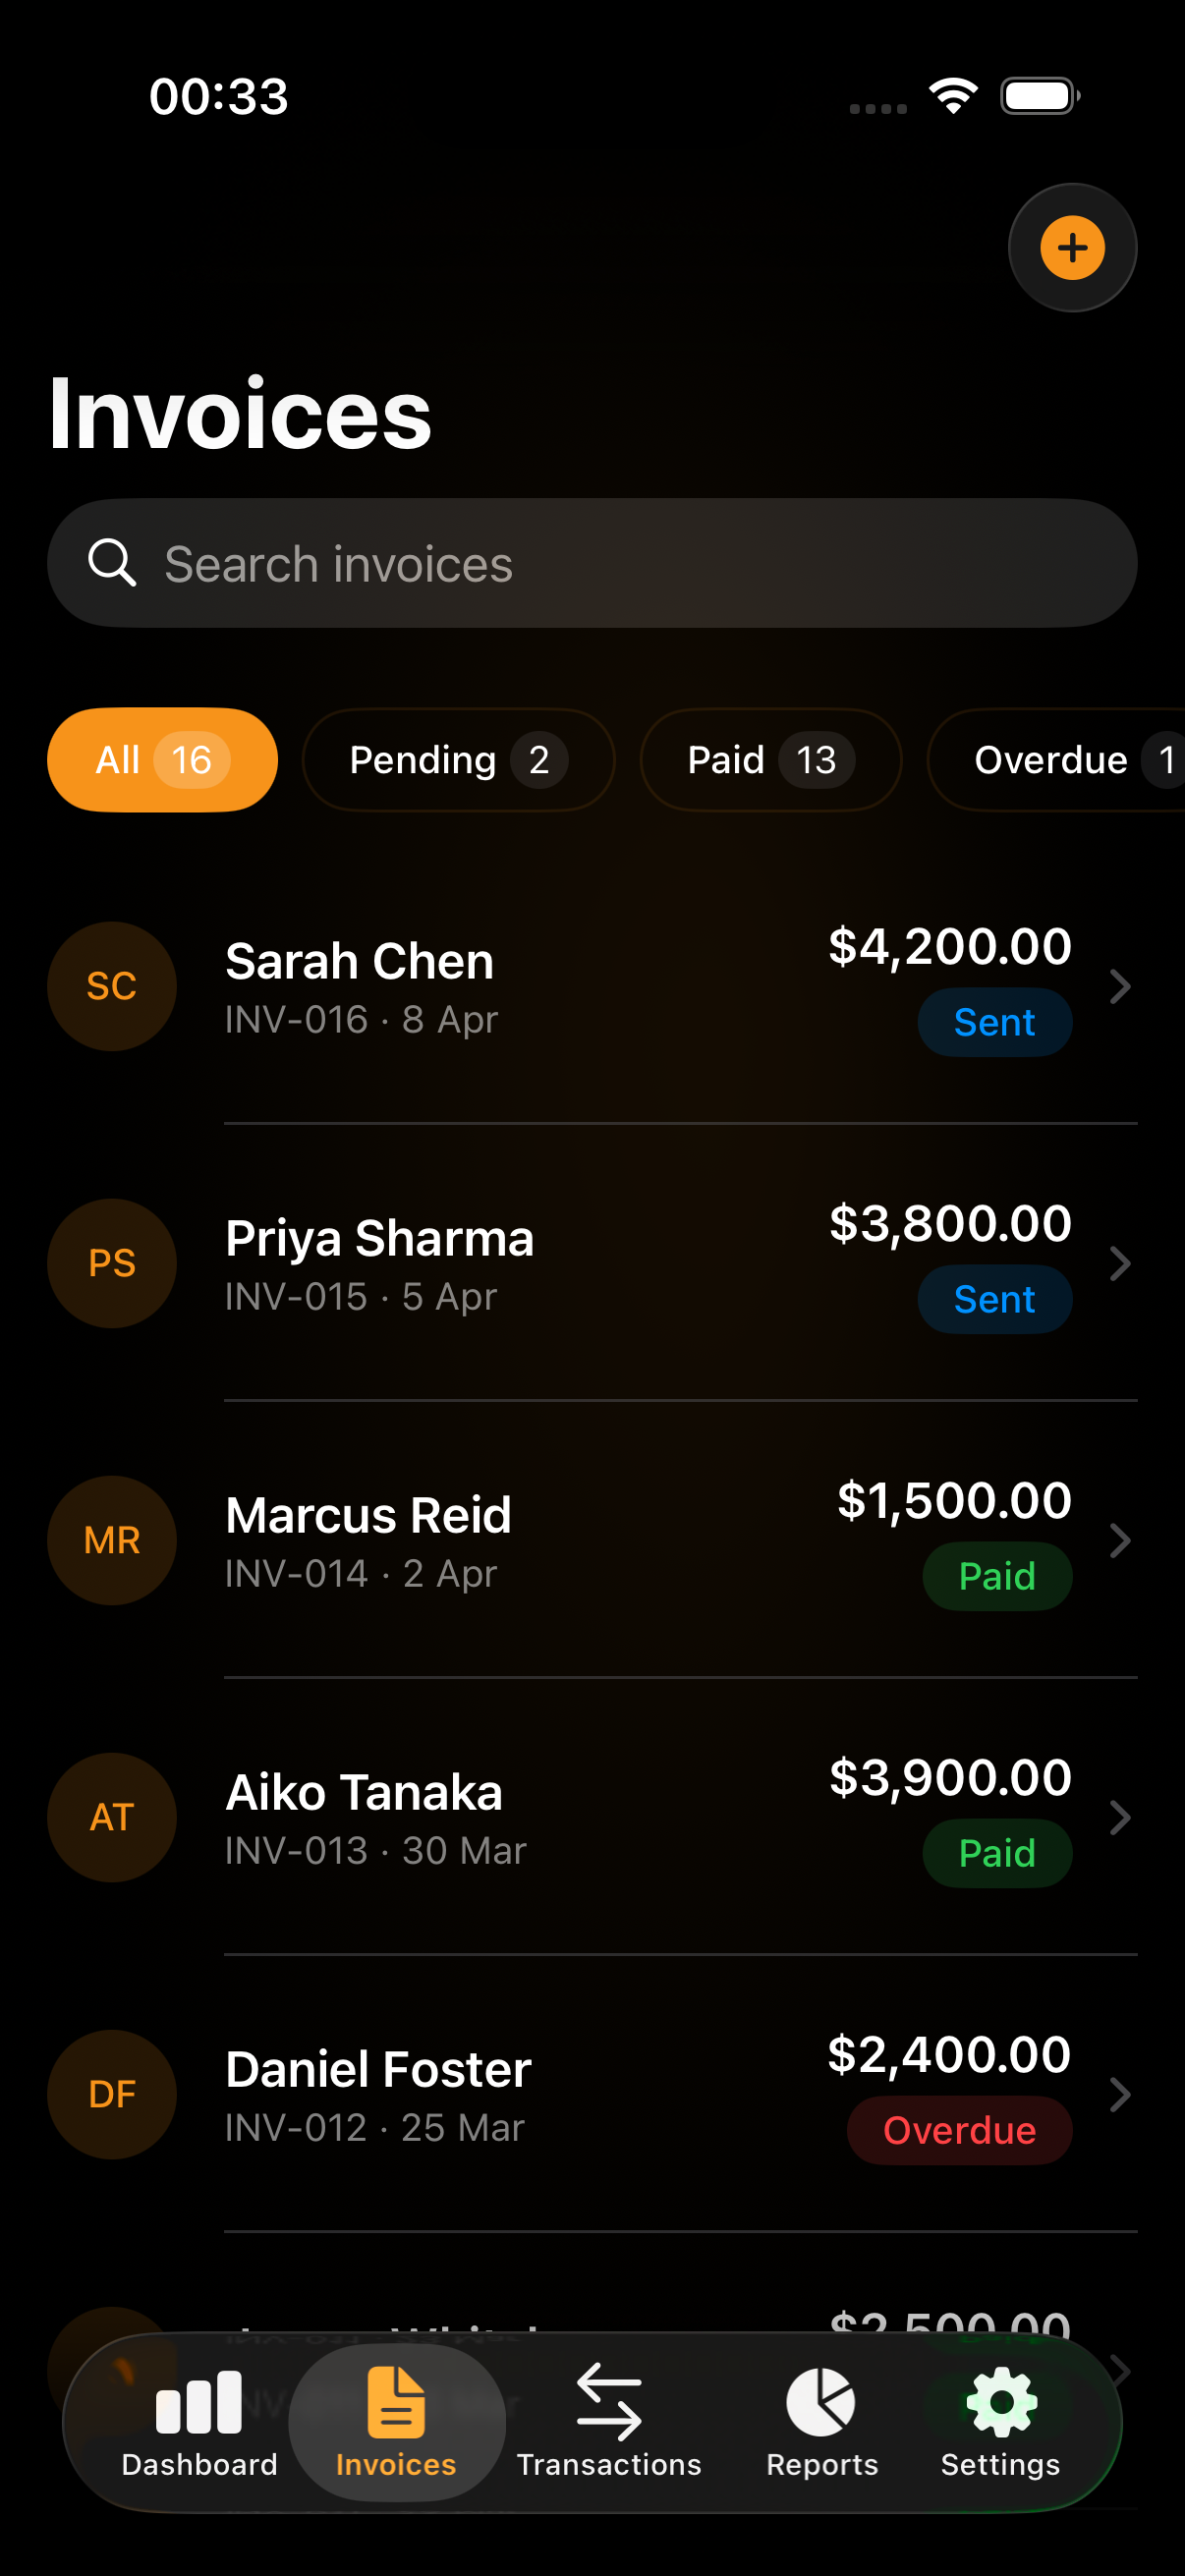The image size is (1185, 2576).
Task: Tap the magnifying glass search icon
Action: tap(111, 563)
